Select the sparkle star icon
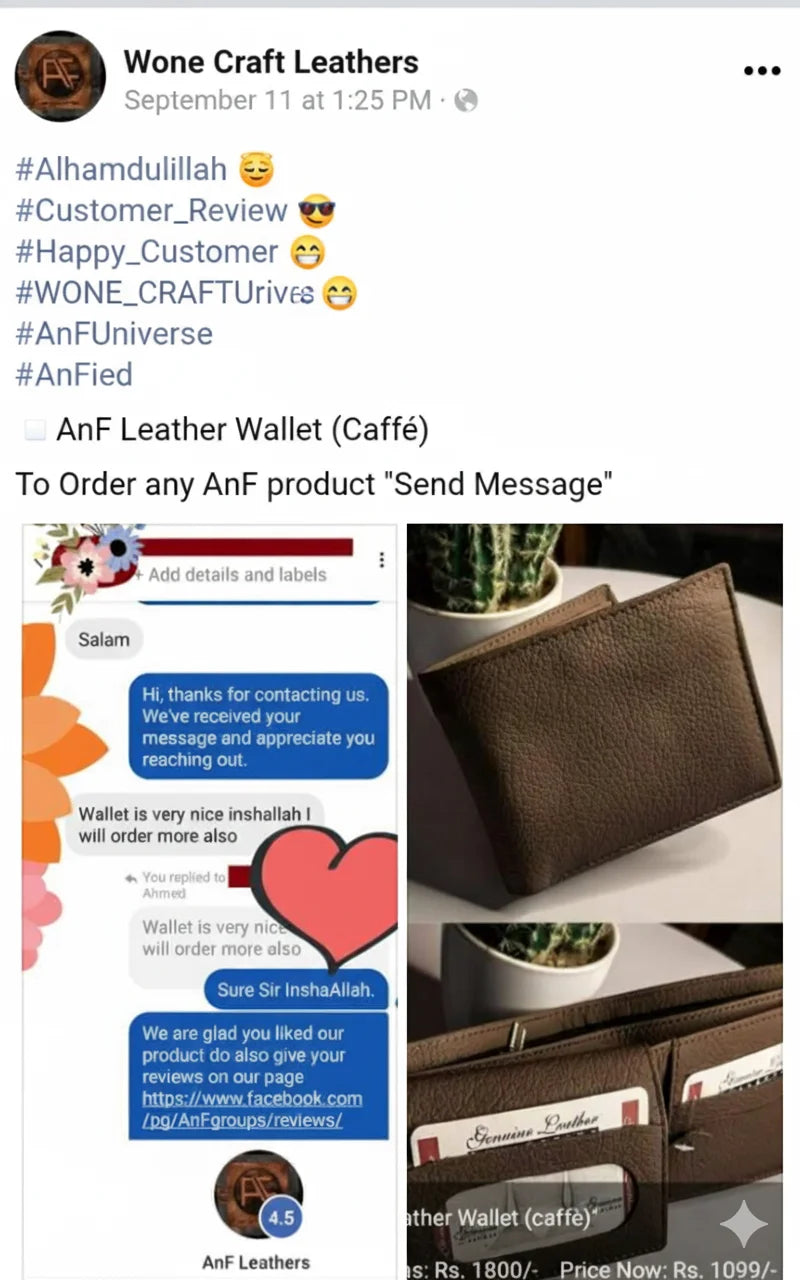The image size is (800, 1280). 743,1223
